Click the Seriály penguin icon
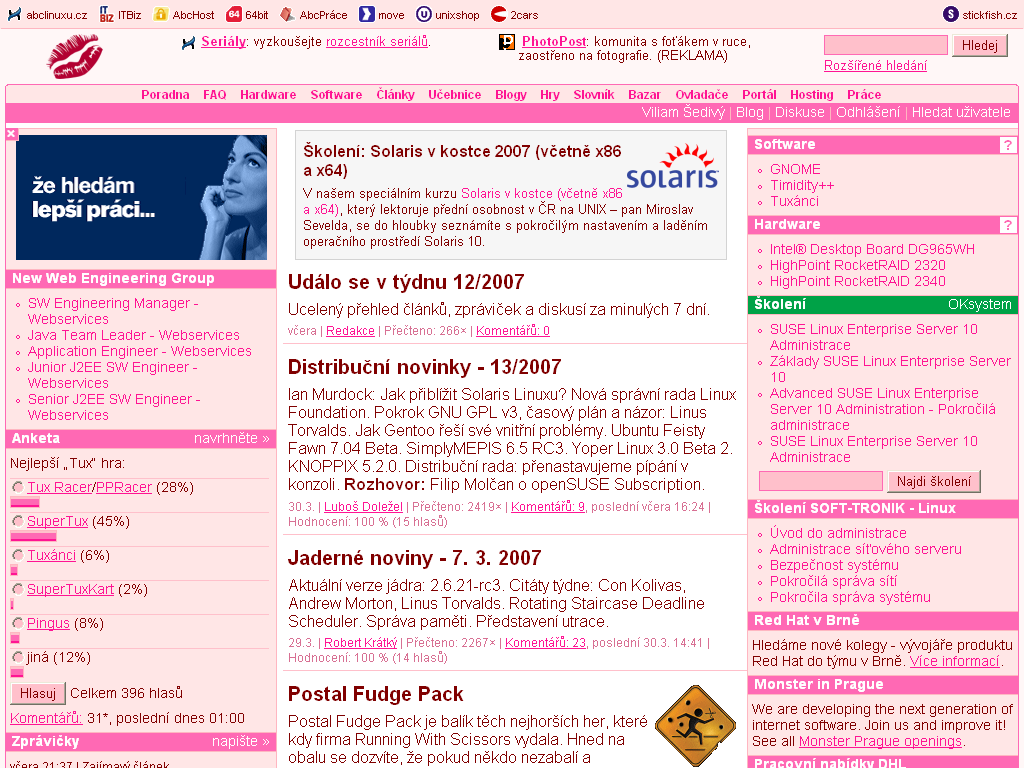The width and height of the screenshot is (1024, 768). click(189, 43)
